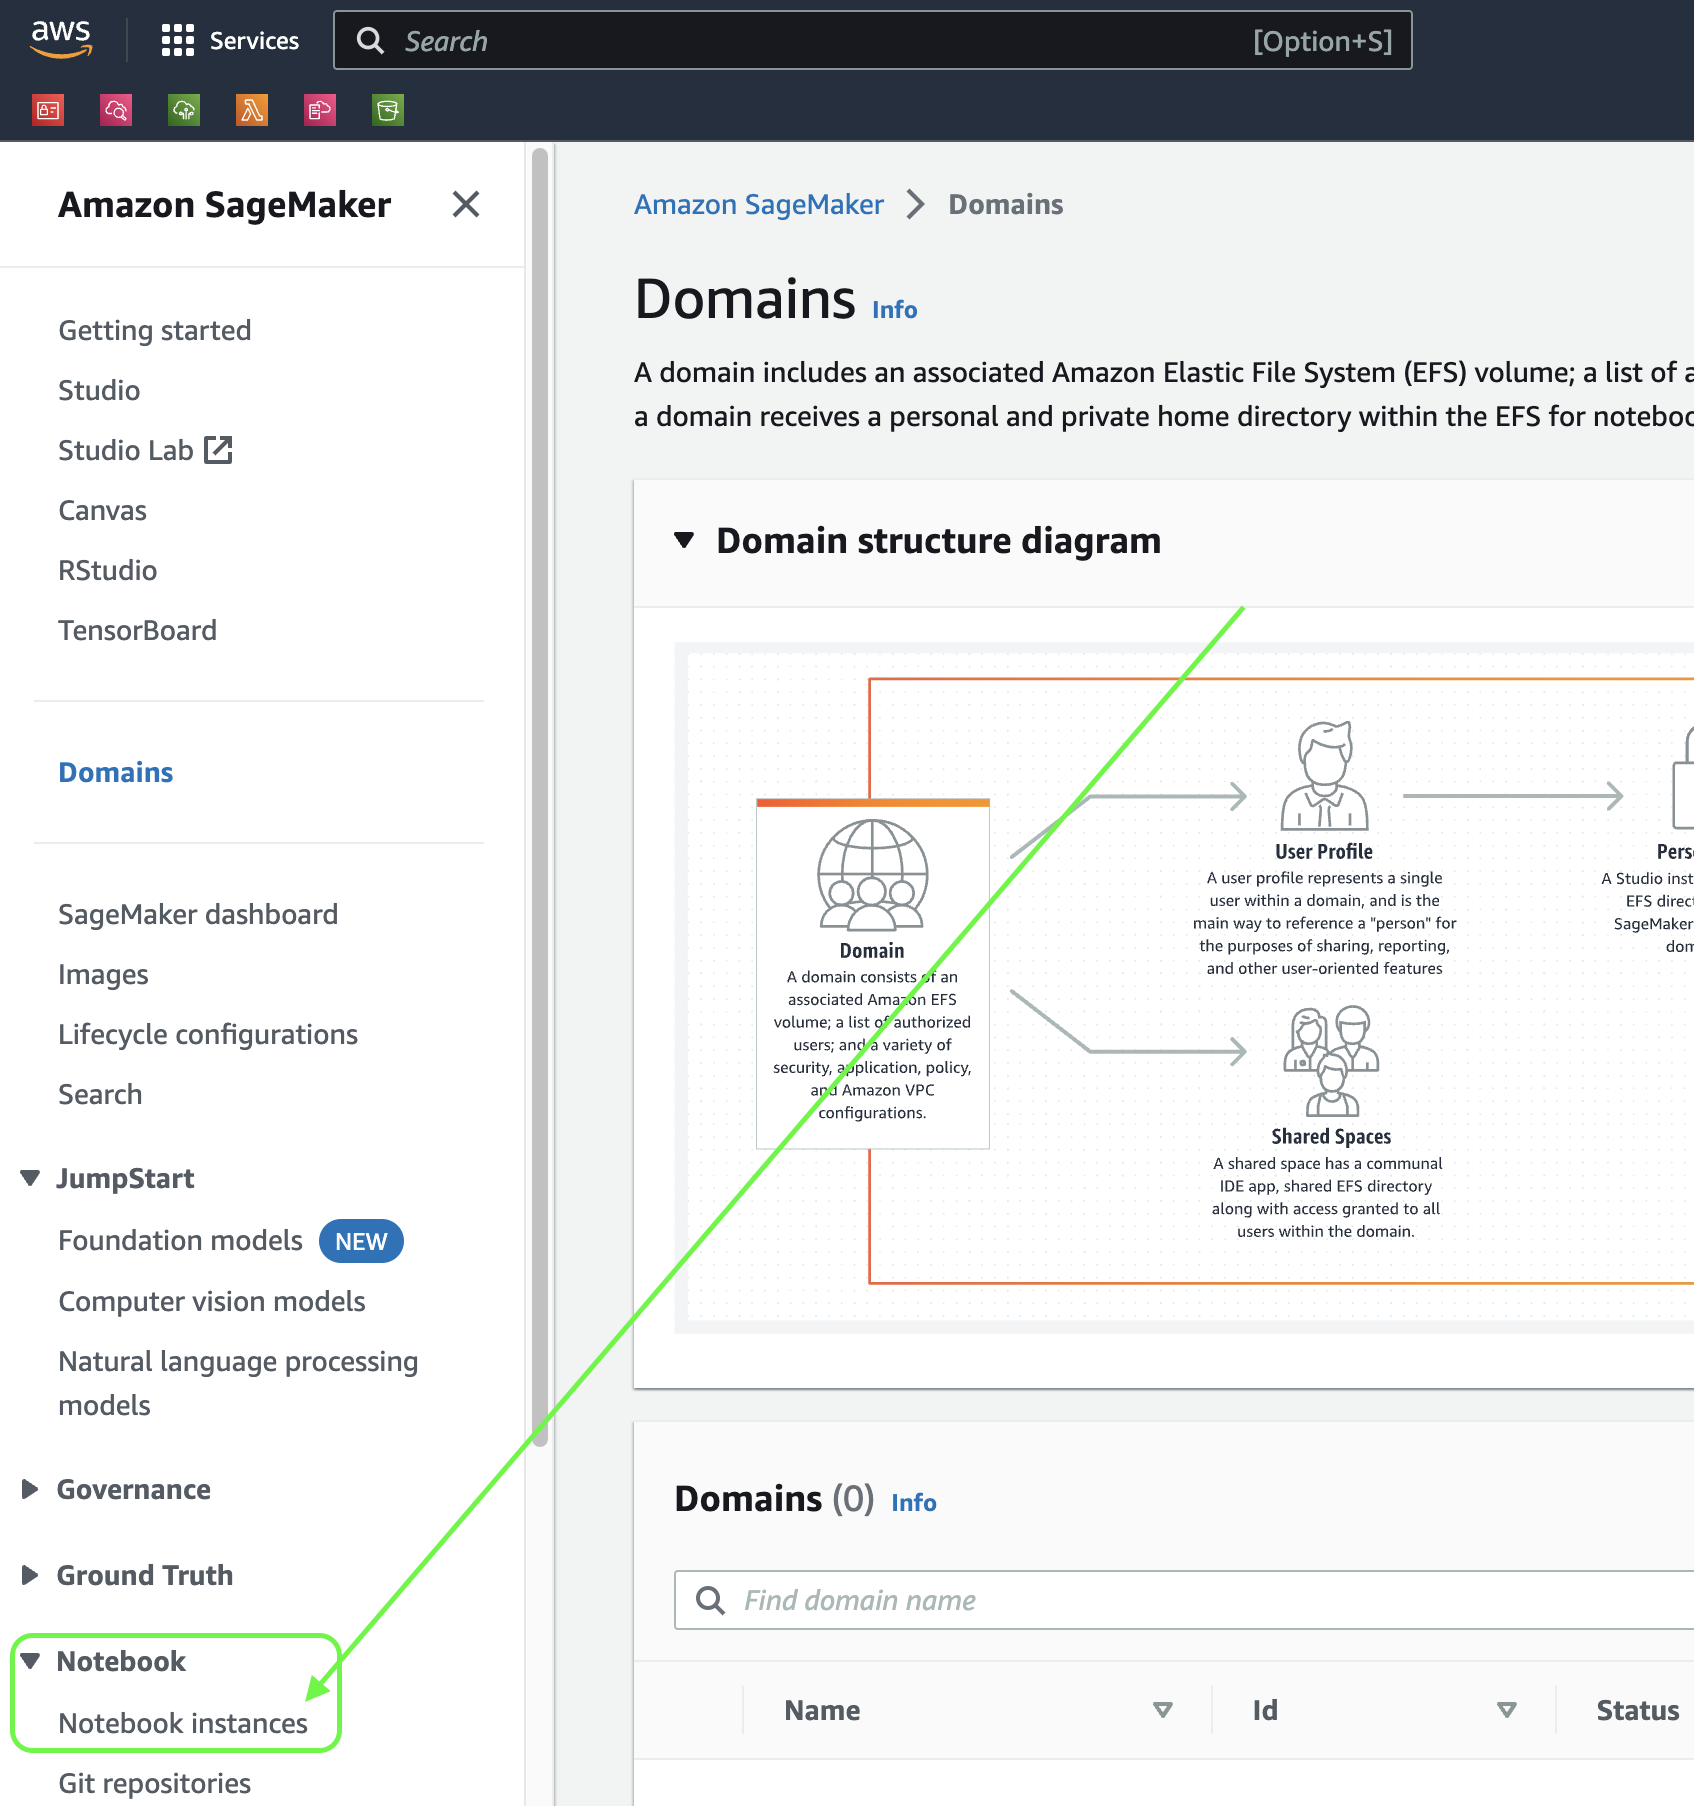1694x1806 pixels.
Task: Click the Shared Spaces group icon in diagram
Action: [x=1331, y=1061]
